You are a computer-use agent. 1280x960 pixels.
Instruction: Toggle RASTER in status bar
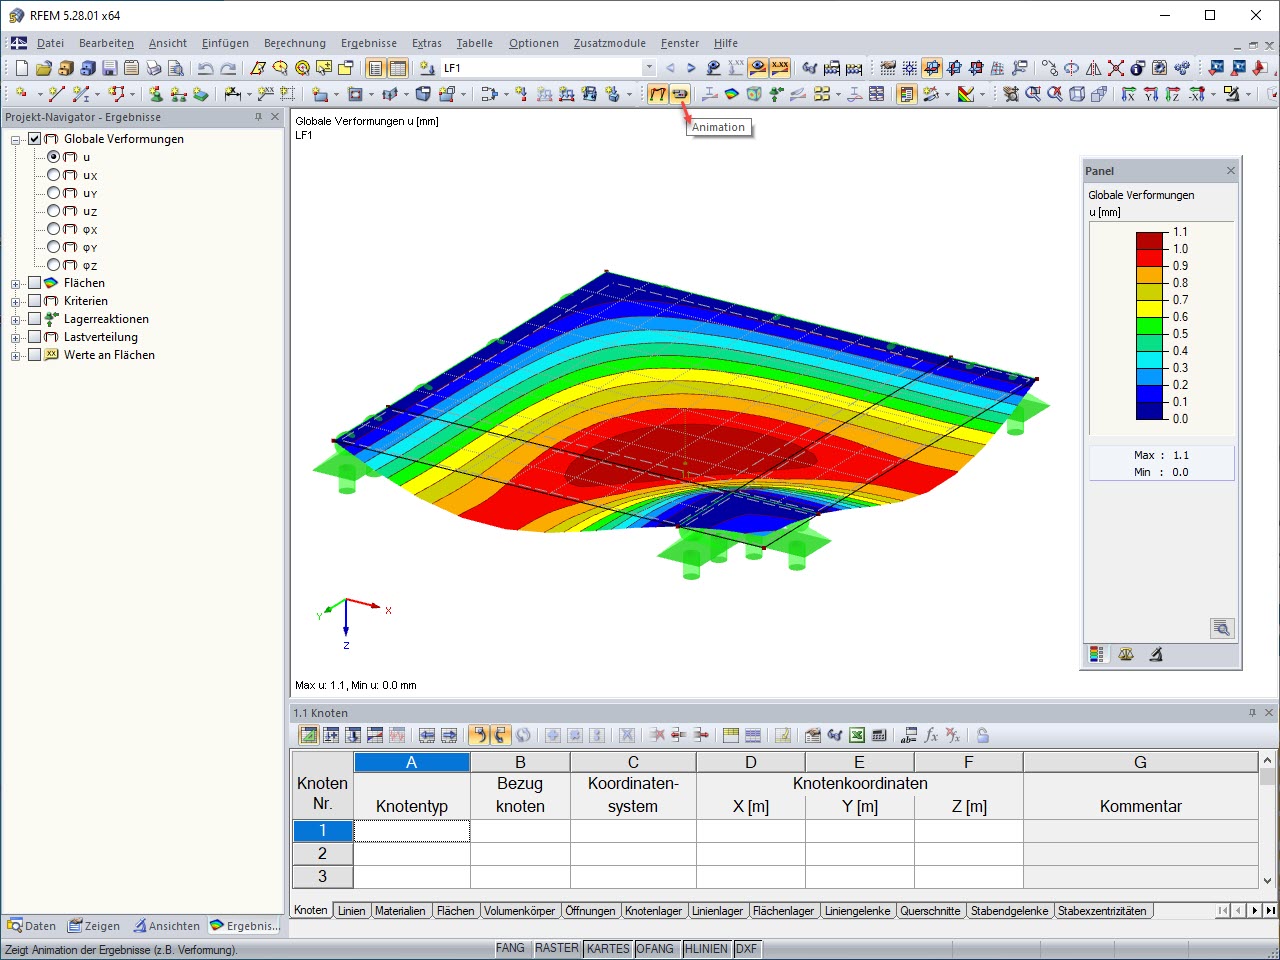click(x=556, y=948)
